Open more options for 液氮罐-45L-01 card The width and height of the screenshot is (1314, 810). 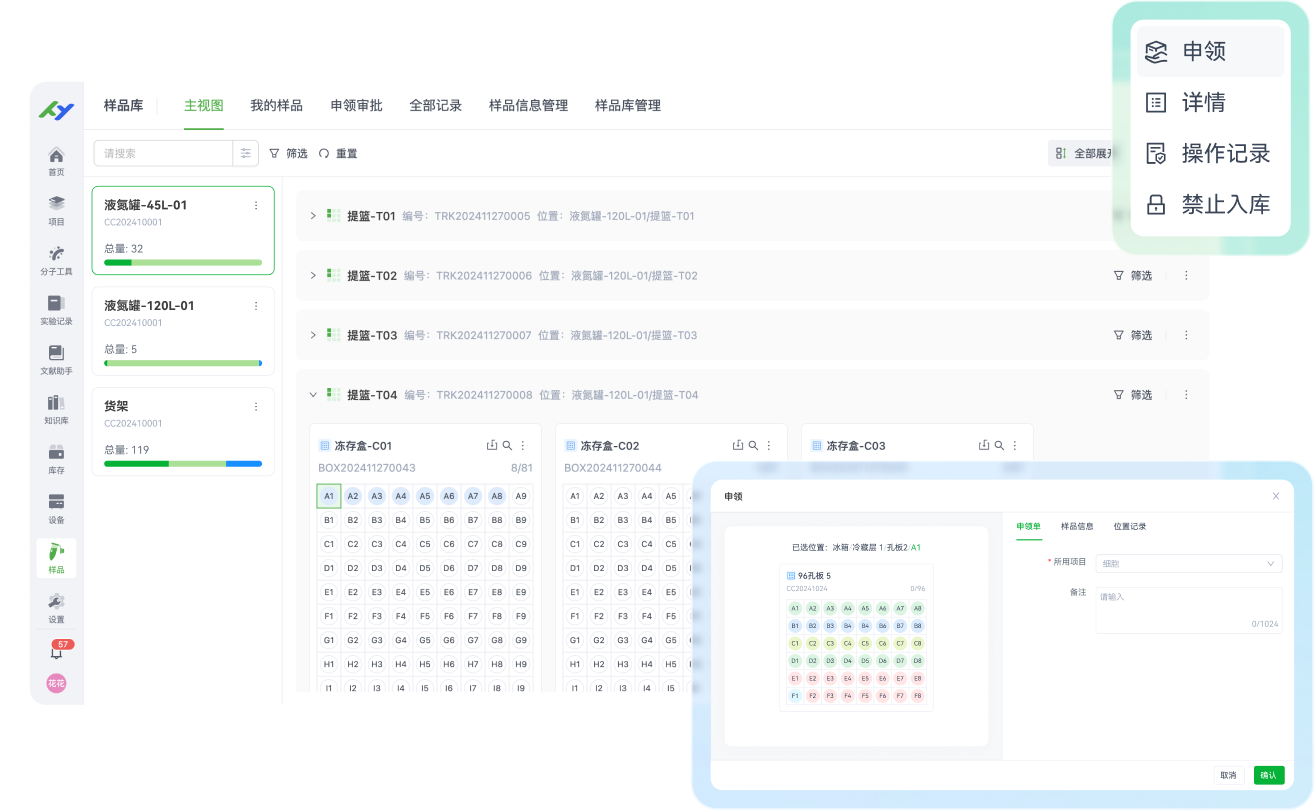pos(256,205)
